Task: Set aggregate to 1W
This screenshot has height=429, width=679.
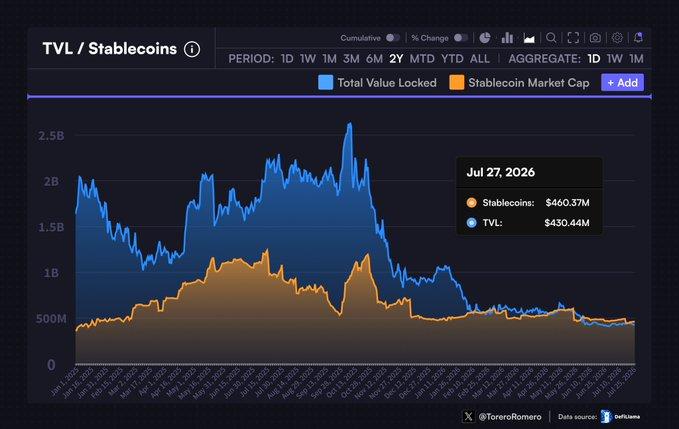Action: tap(614, 59)
